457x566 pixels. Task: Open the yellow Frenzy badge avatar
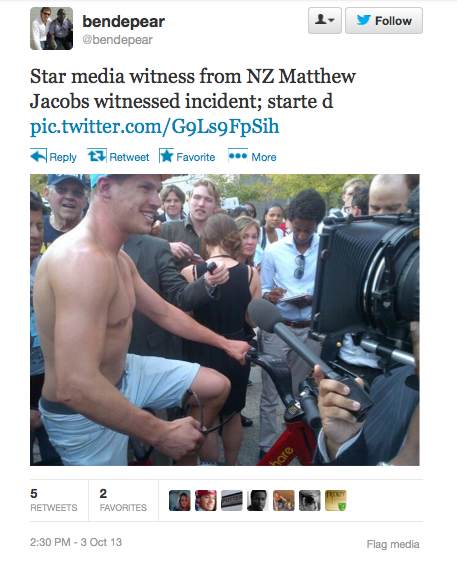[335, 500]
